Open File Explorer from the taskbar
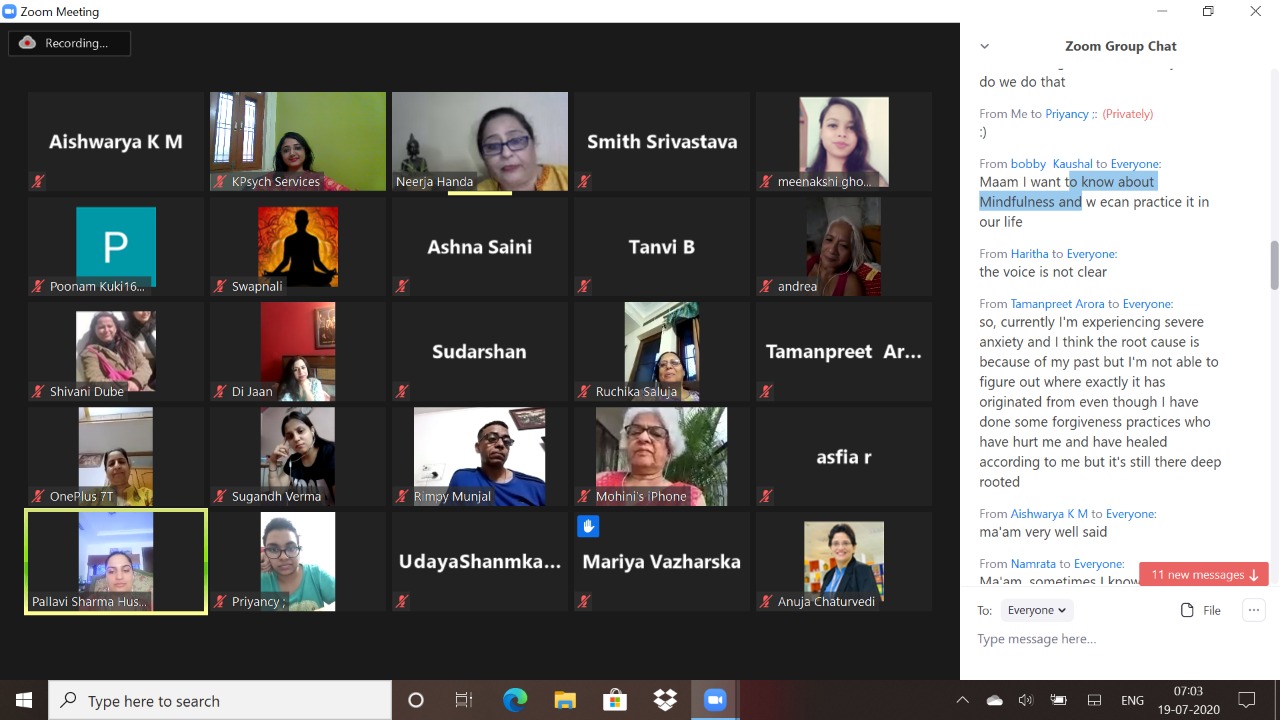This screenshot has height=720, width=1280. coord(565,700)
